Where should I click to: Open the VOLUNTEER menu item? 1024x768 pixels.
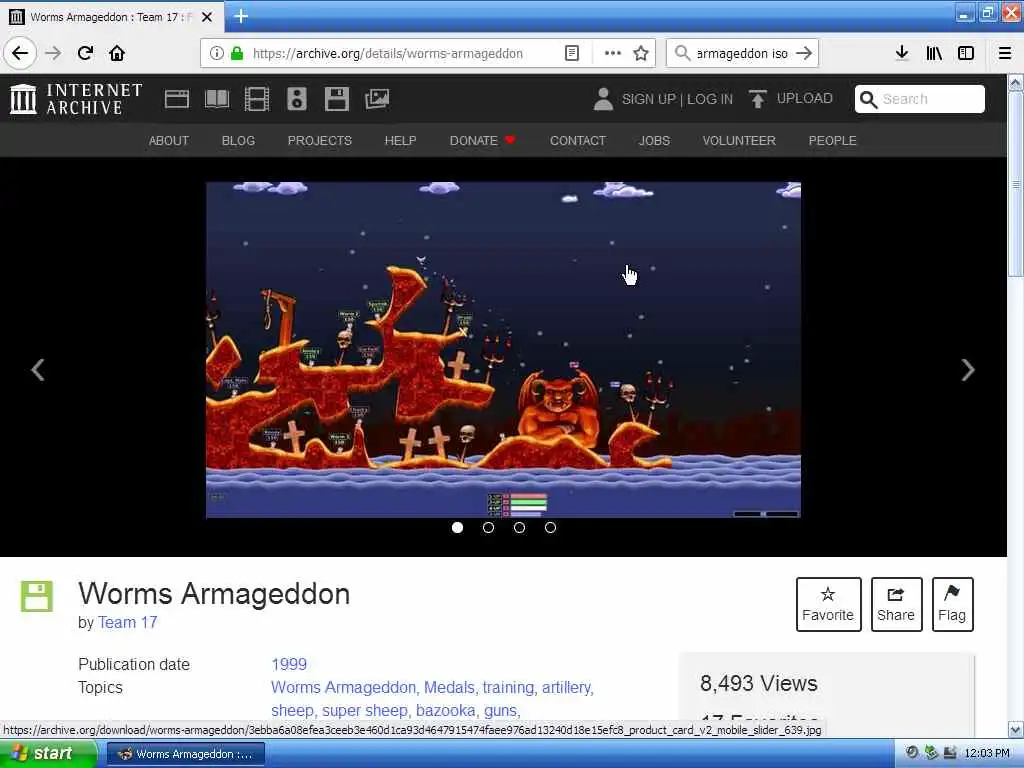(x=739, y=140)
